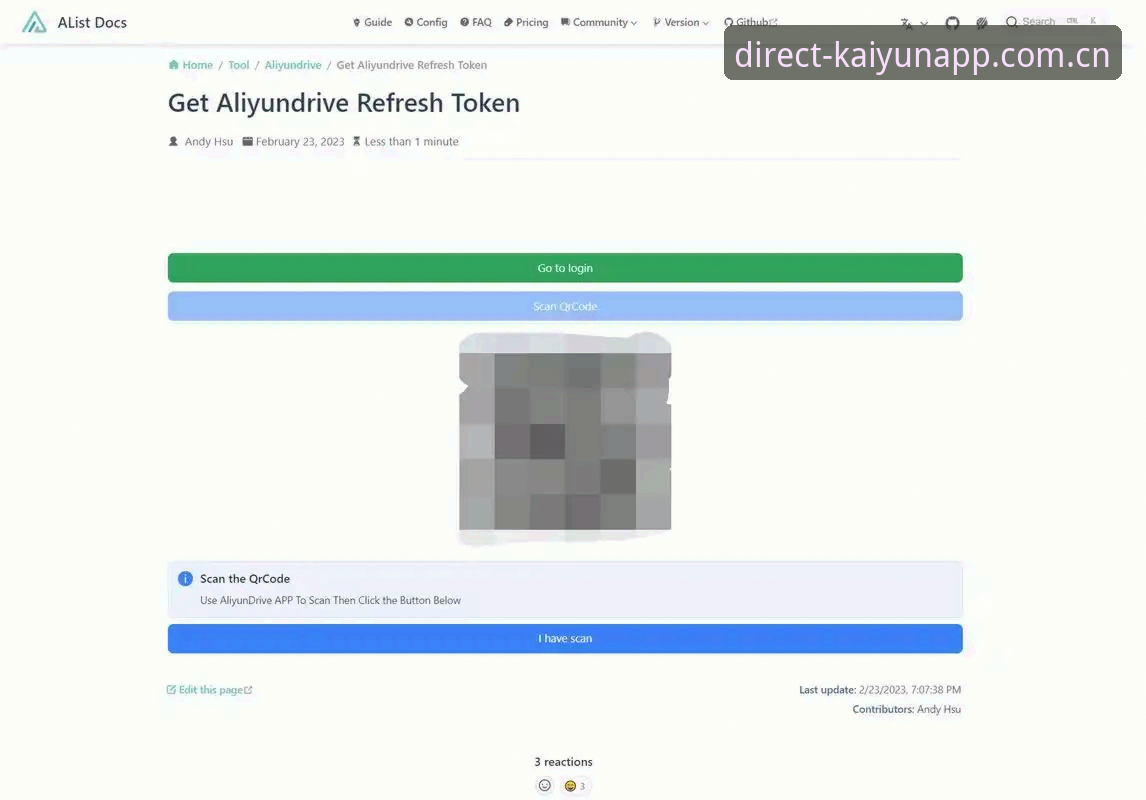This screenshot has height=800, width=1146.
Task: Open the add reaction smiley picker
Action: coord(544,785)
